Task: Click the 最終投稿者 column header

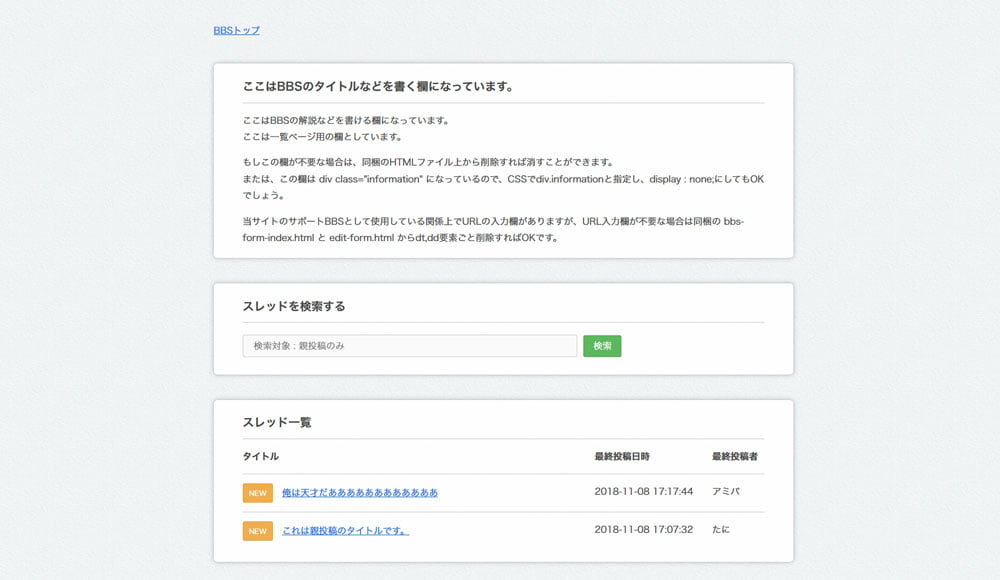Action: point(735,456)
